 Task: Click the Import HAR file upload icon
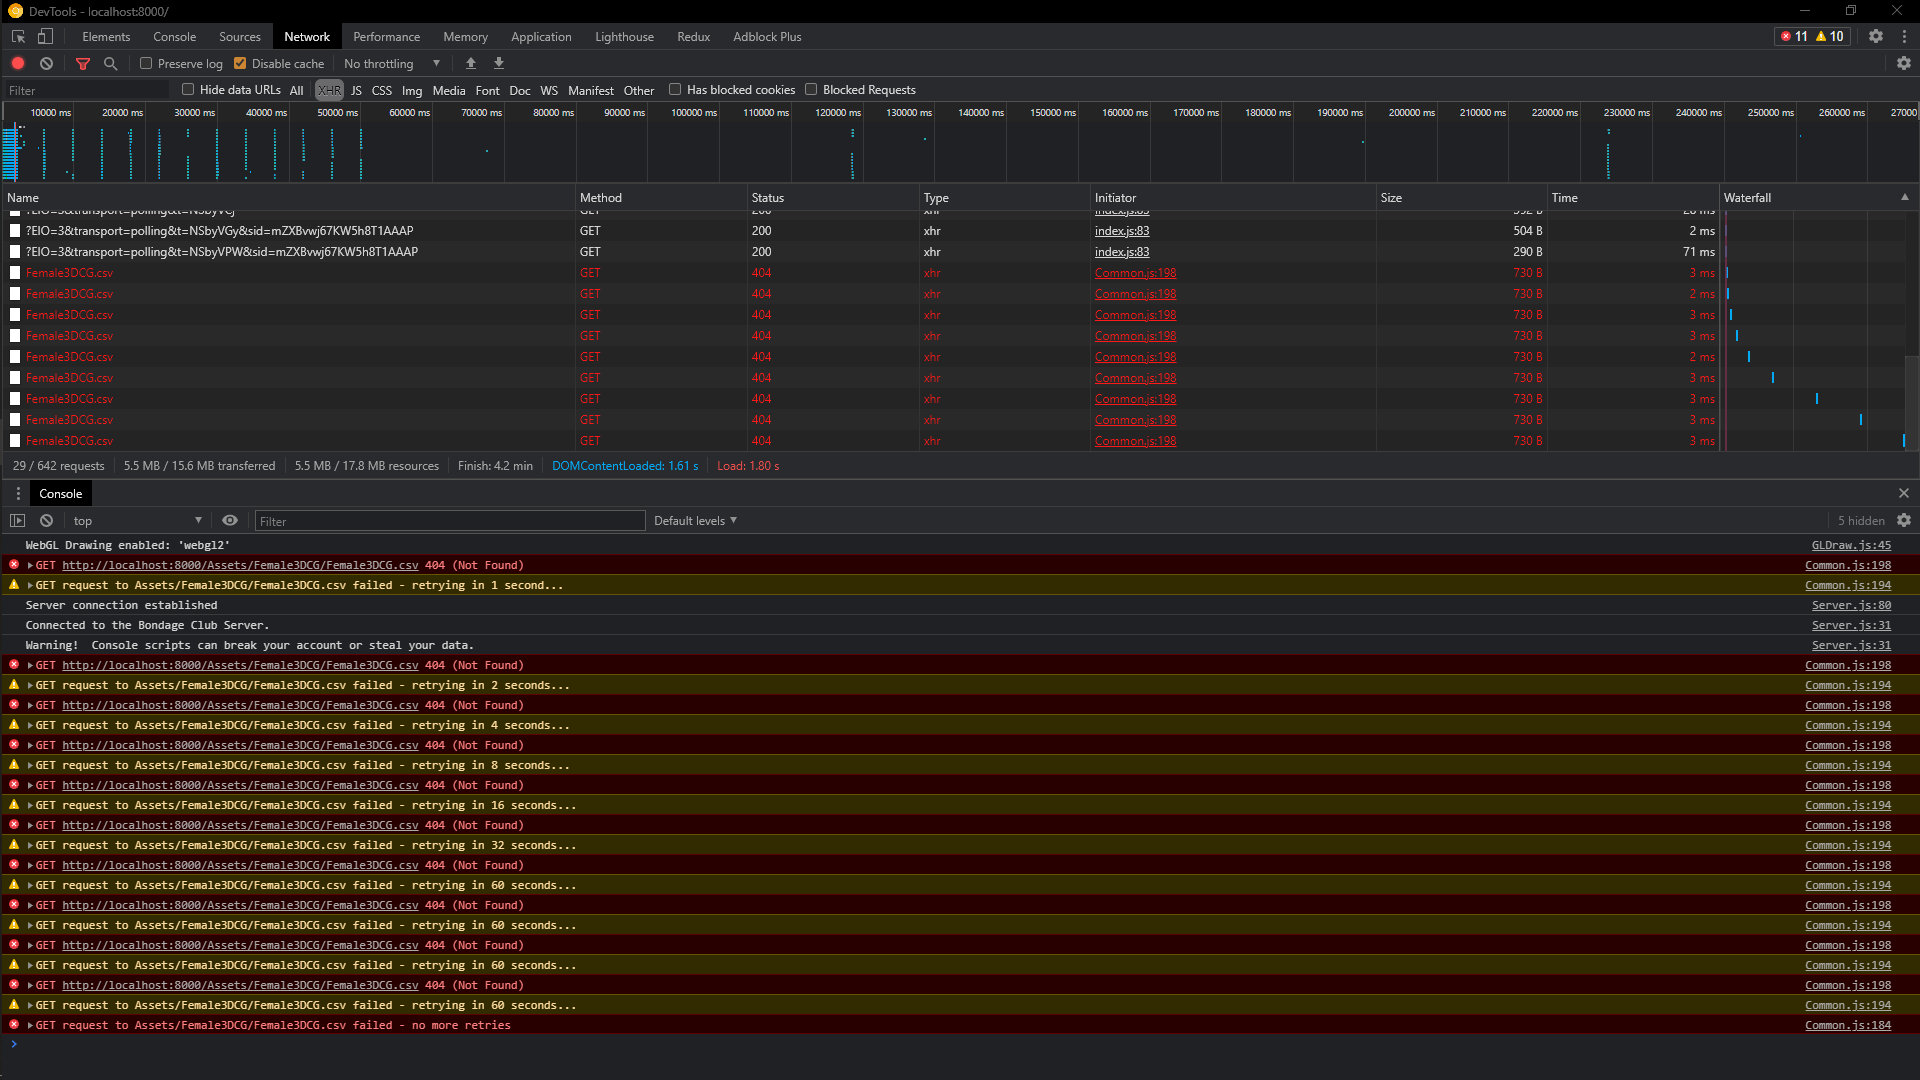[471, 63]
